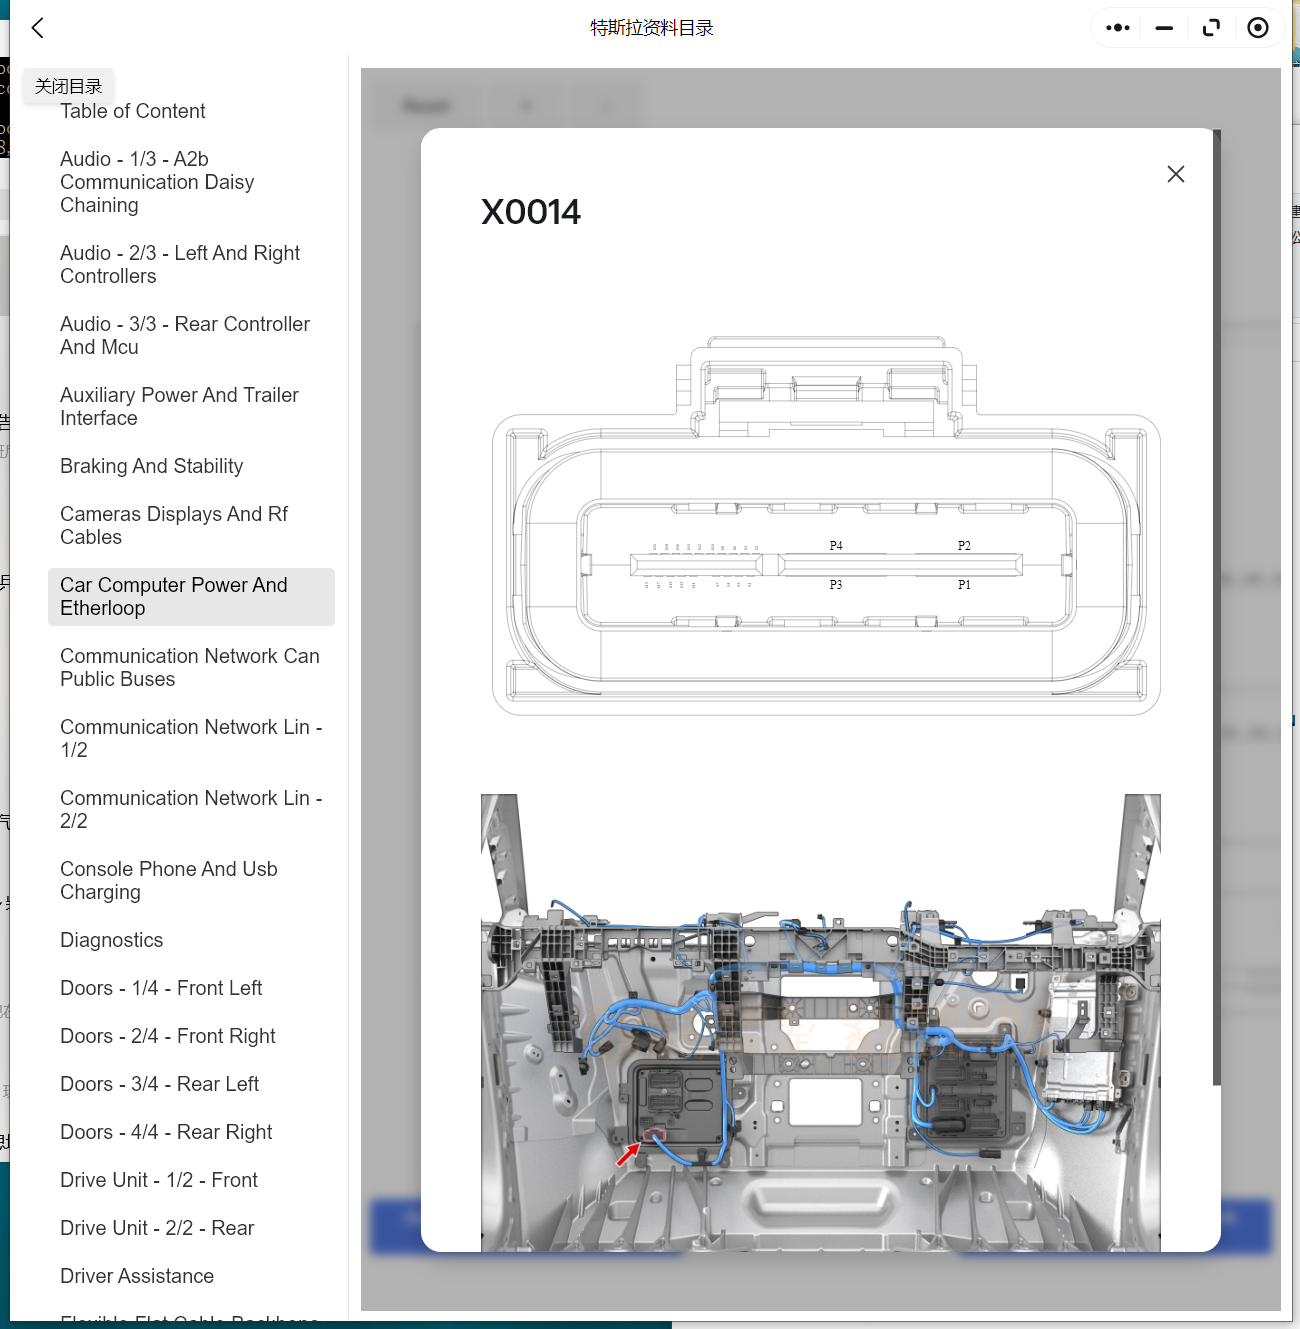This screenshot has width=1300, height=1329.
Task: Click the back arrow icon
Action: pos(38,28)
